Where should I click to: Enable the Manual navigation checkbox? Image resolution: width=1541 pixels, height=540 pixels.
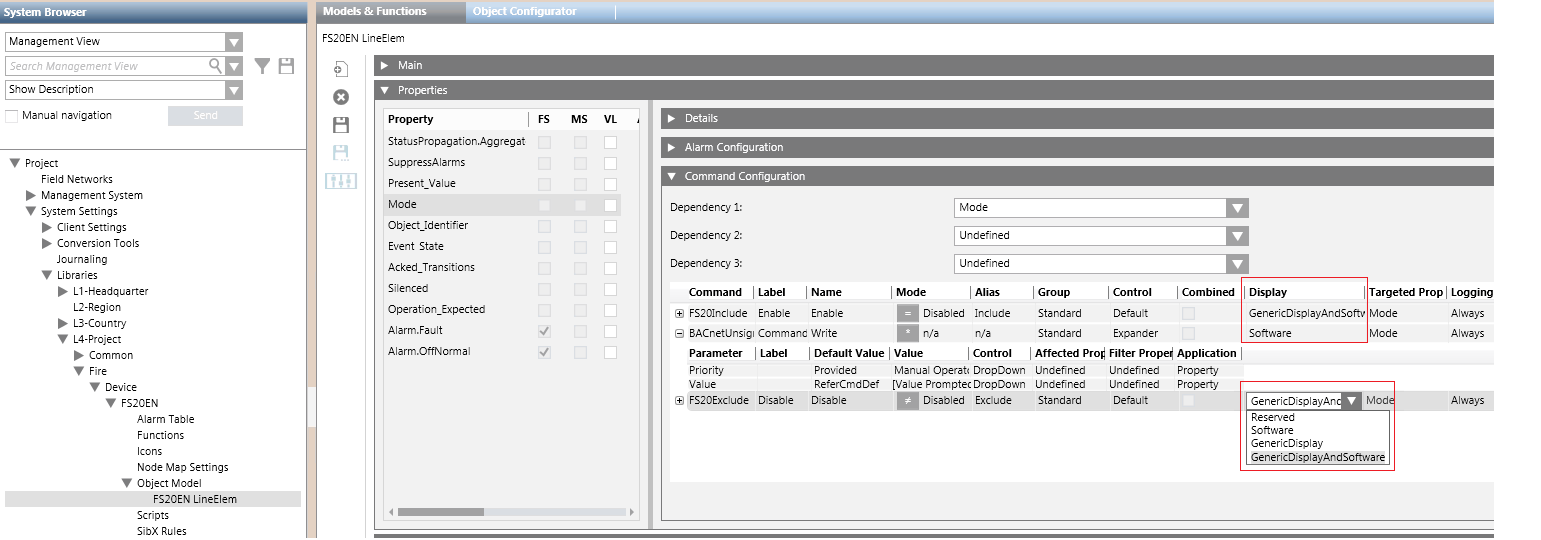(x=12, y=116)
